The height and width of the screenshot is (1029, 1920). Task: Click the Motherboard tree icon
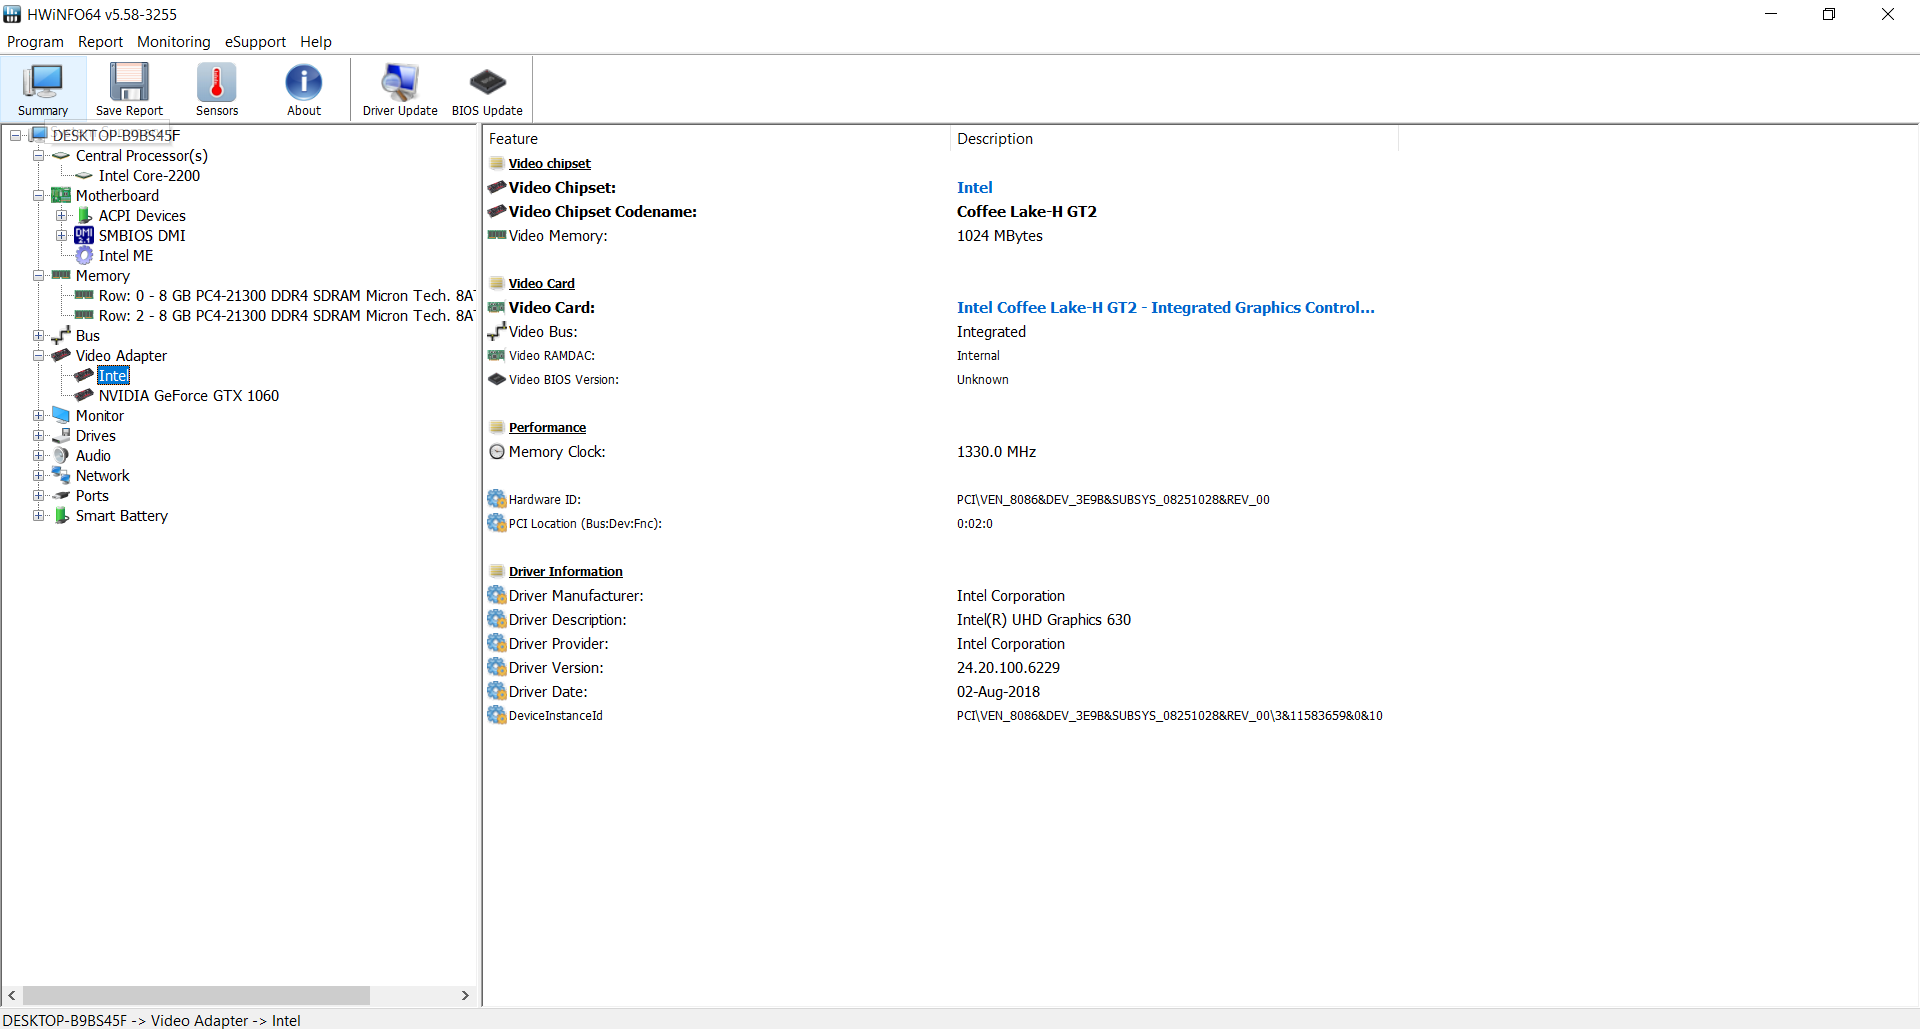click(61, 195)
